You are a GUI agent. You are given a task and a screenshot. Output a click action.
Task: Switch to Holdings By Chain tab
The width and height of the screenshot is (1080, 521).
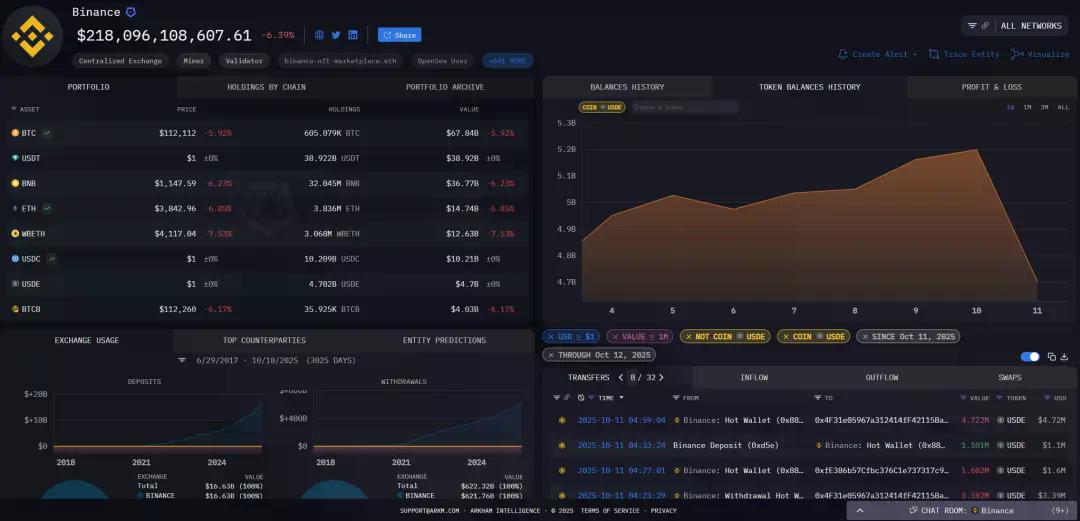pyautogui.click(x=266, y=87)
